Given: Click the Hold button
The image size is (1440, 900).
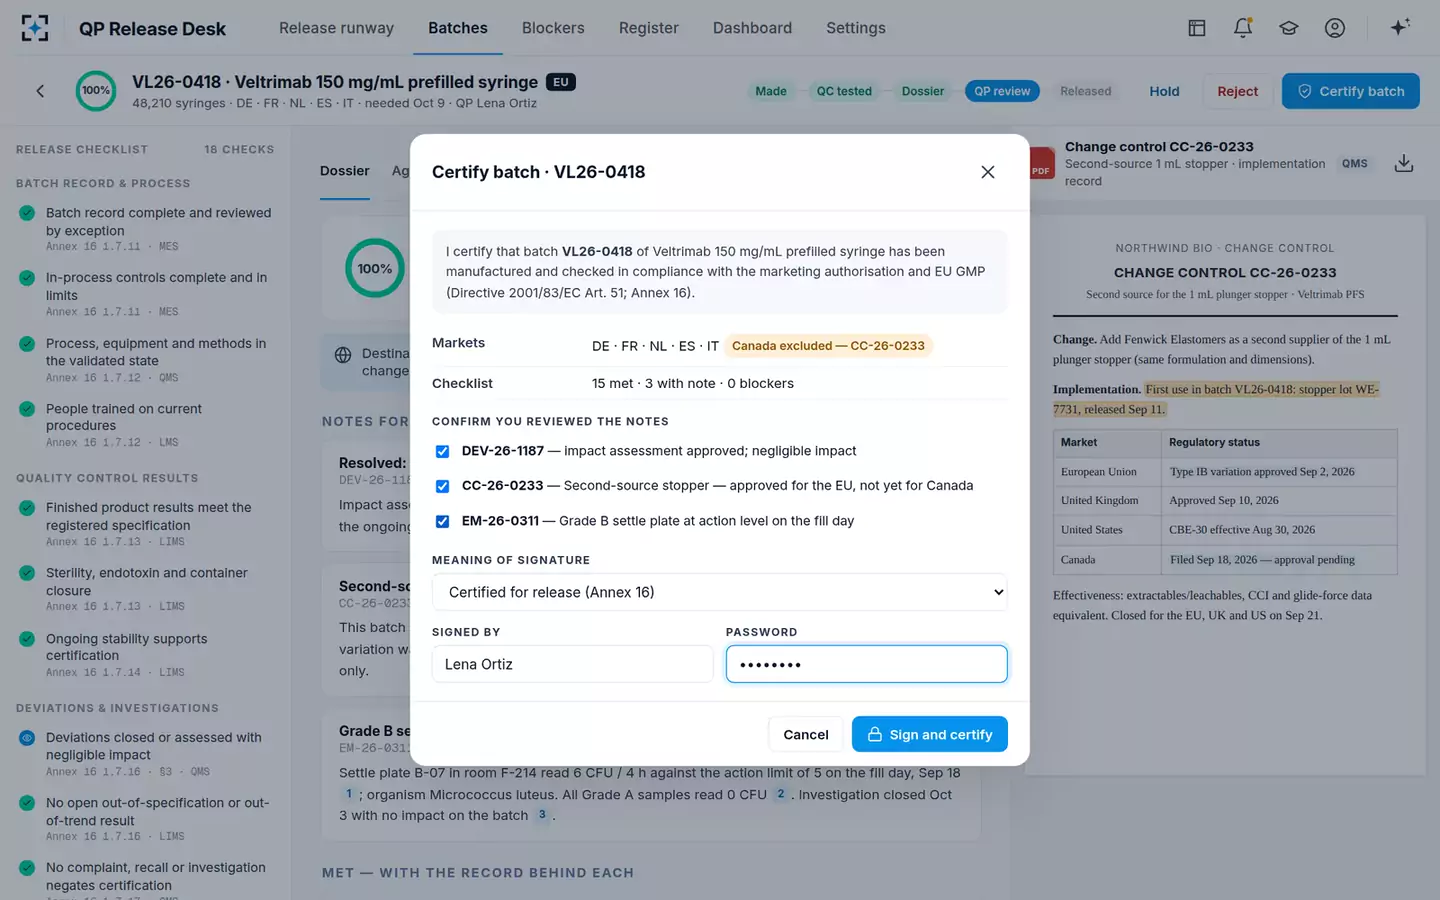Looking at the screenshot, I should (x=1164, y=91).
